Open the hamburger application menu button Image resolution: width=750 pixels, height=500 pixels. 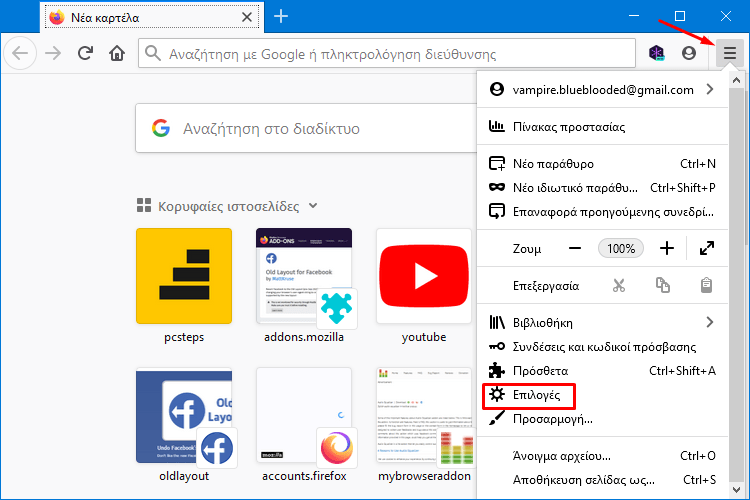click(x=729, y=53)
